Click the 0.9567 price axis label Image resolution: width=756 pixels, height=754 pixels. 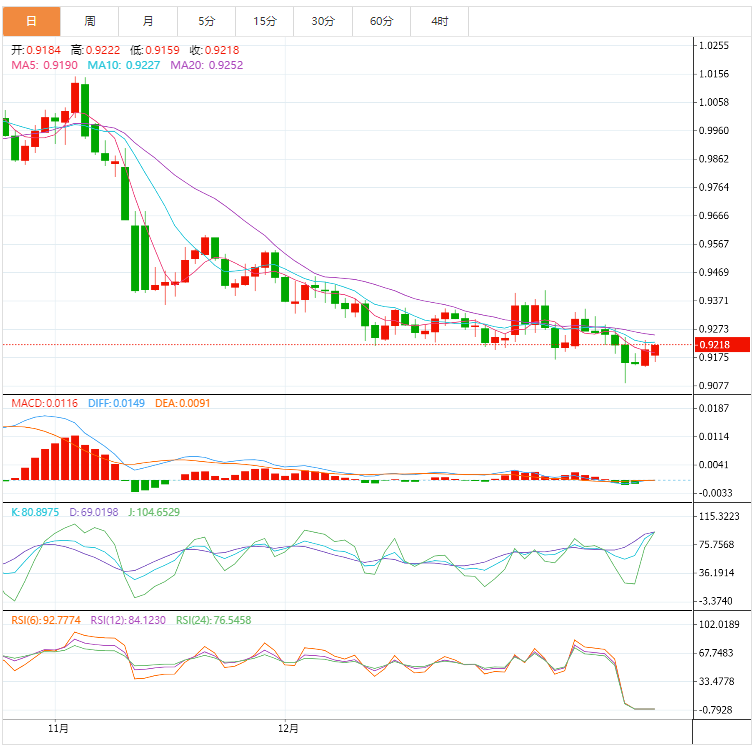click(714, 244)
